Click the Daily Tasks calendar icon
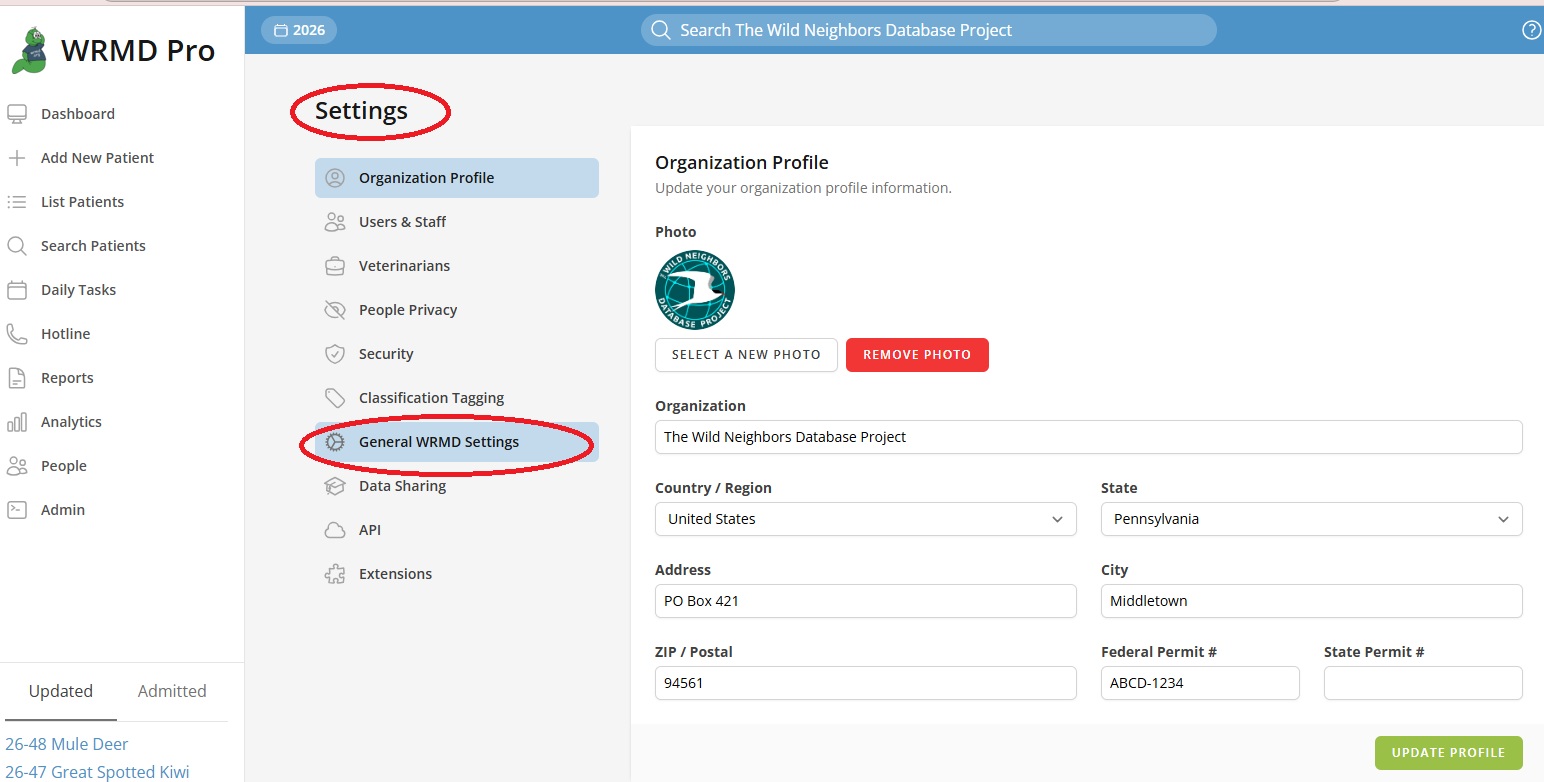This screenshot has width=1544, height=782. click(17, 290)
